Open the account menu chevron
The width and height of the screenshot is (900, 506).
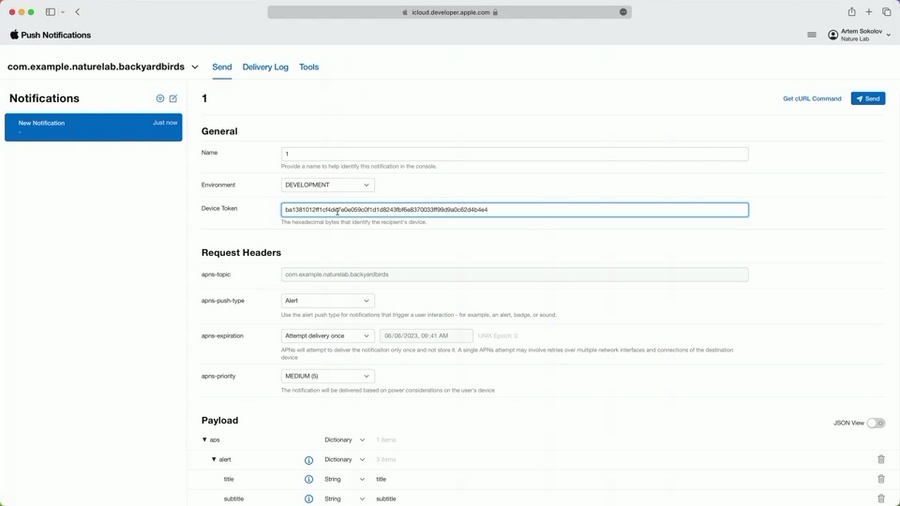(889, 35)
